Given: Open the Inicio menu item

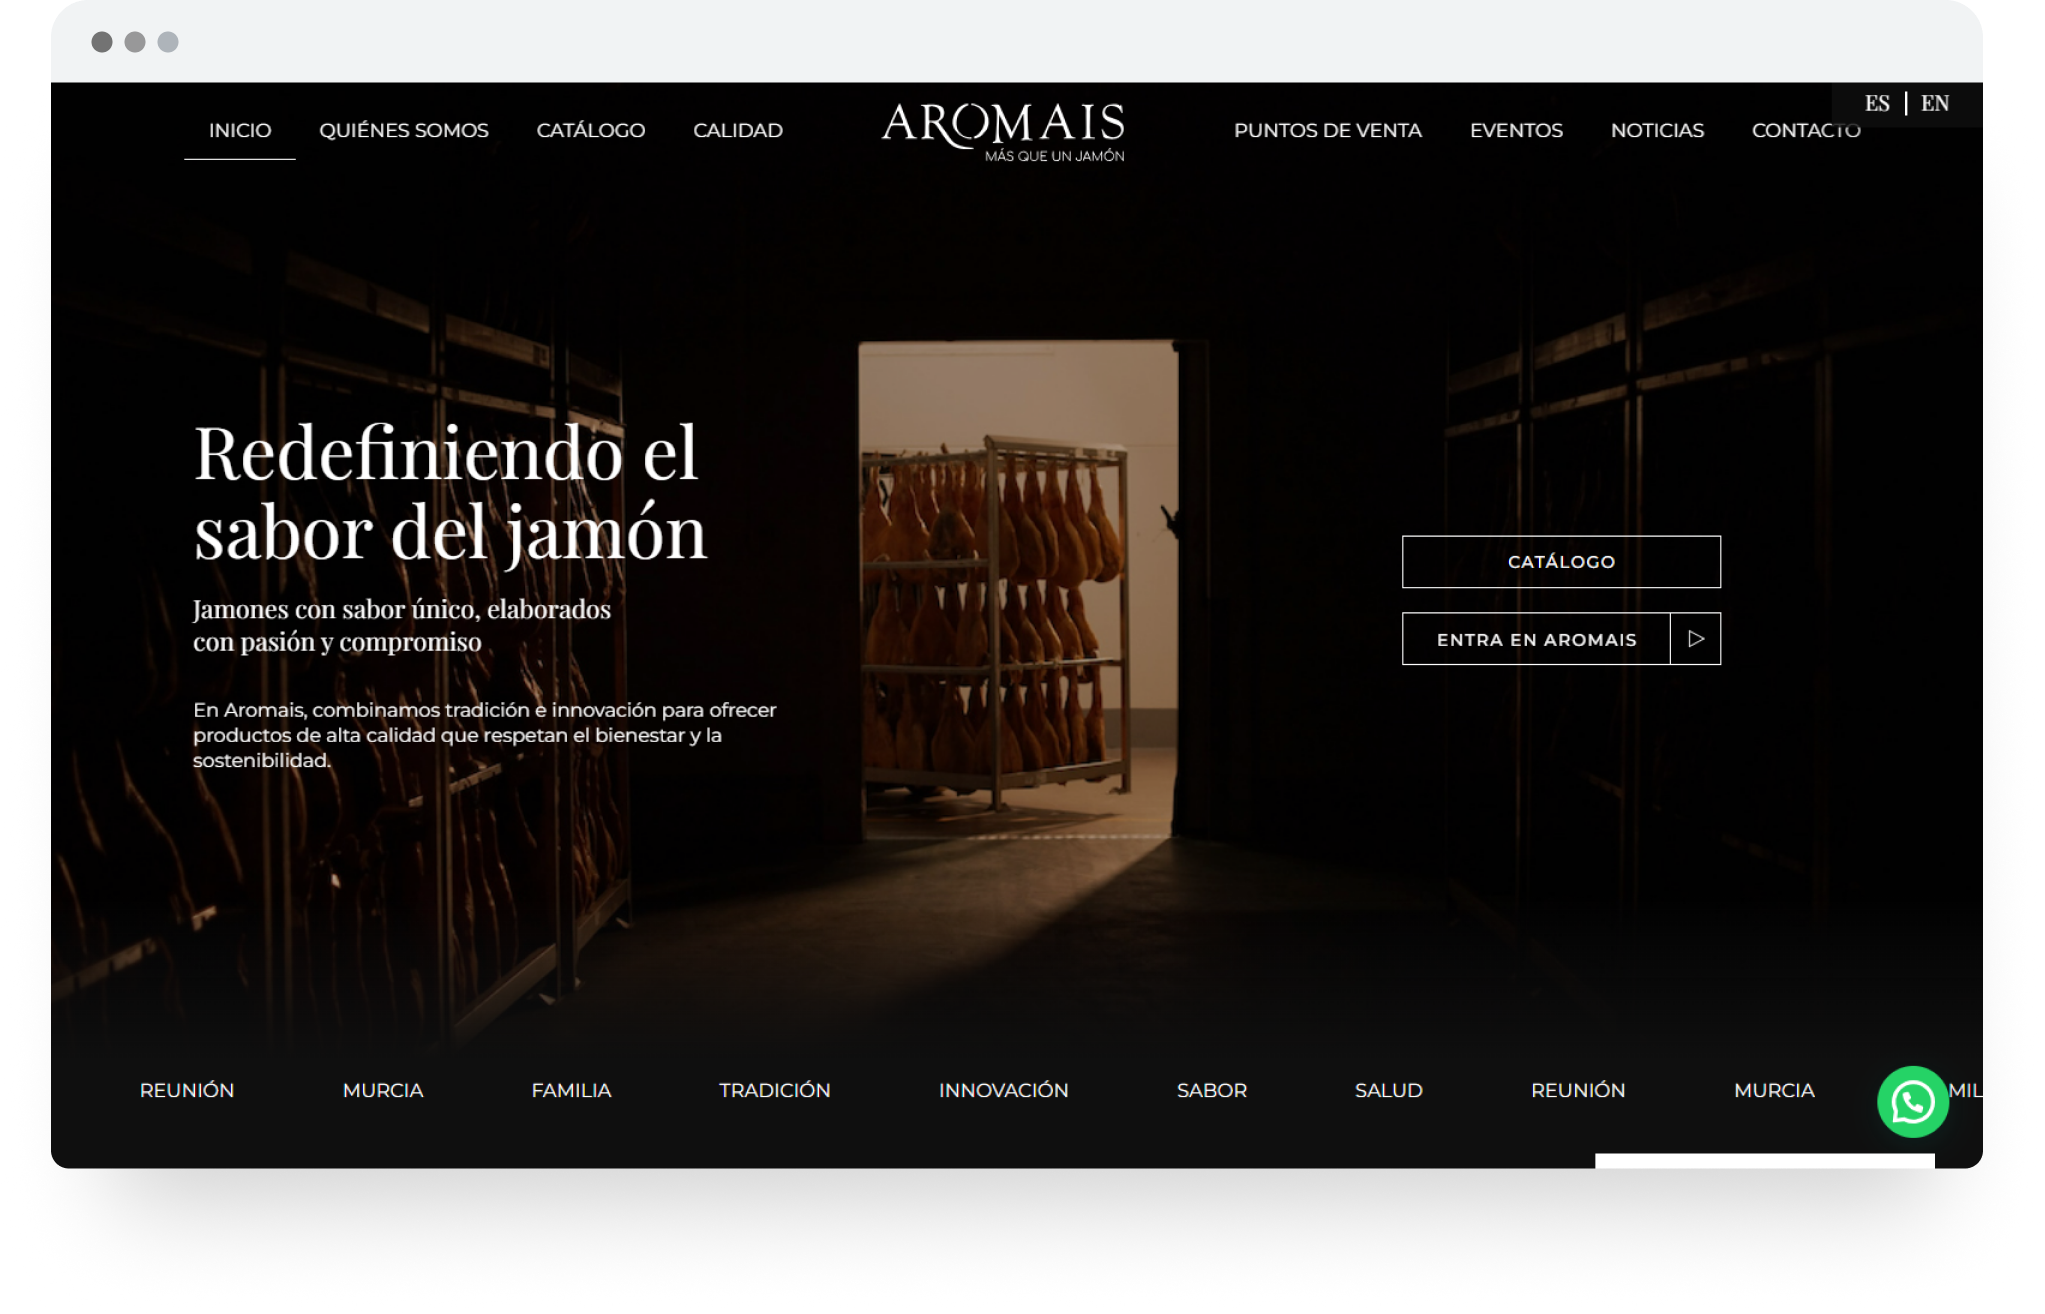Looking at the screenshot, I should pyautogui.click(x=240, y=130).
